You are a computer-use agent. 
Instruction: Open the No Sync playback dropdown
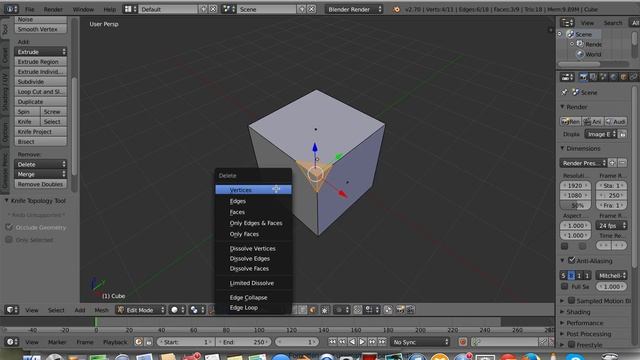pyautogui.click(x=420, y=342)
